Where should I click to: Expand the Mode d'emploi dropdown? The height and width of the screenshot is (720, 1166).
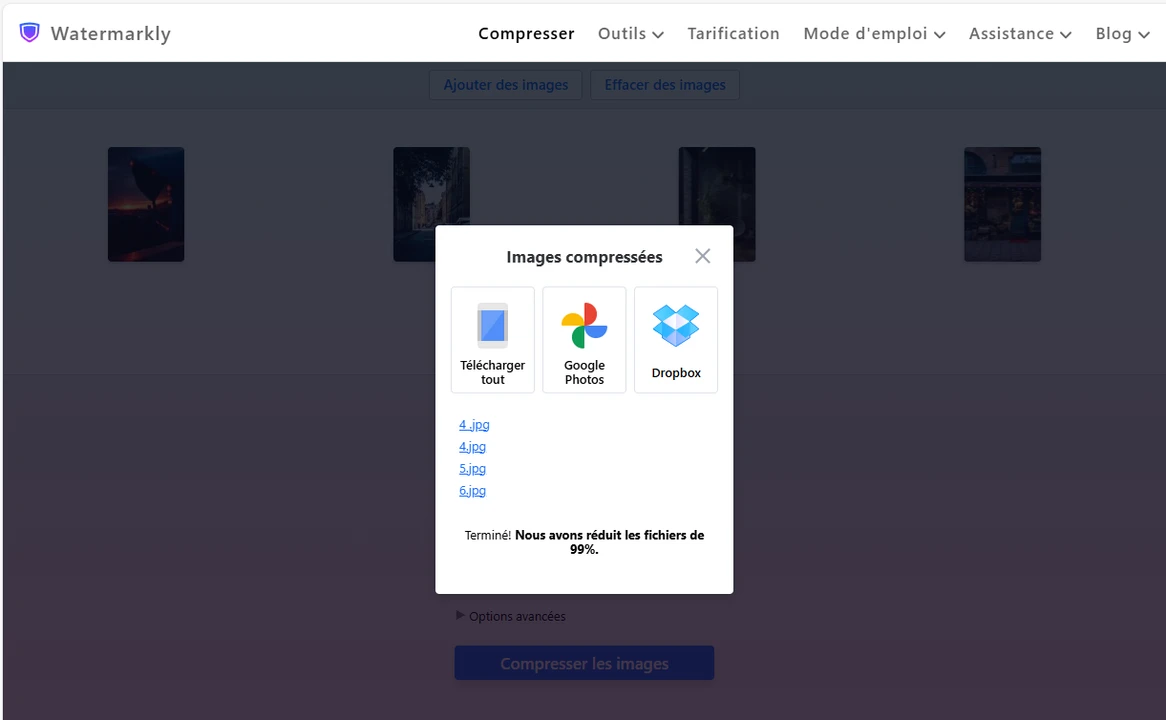[874, 33]
